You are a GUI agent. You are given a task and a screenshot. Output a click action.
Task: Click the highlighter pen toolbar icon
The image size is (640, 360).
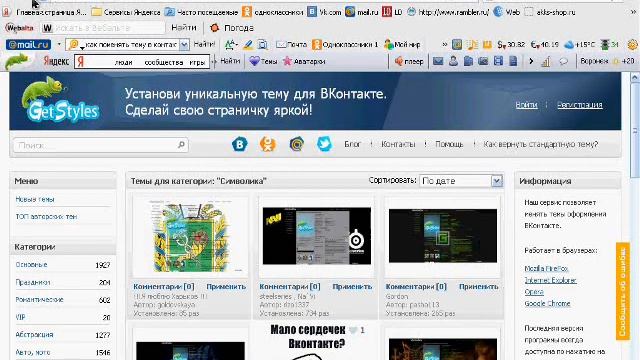tap(248, 44)
